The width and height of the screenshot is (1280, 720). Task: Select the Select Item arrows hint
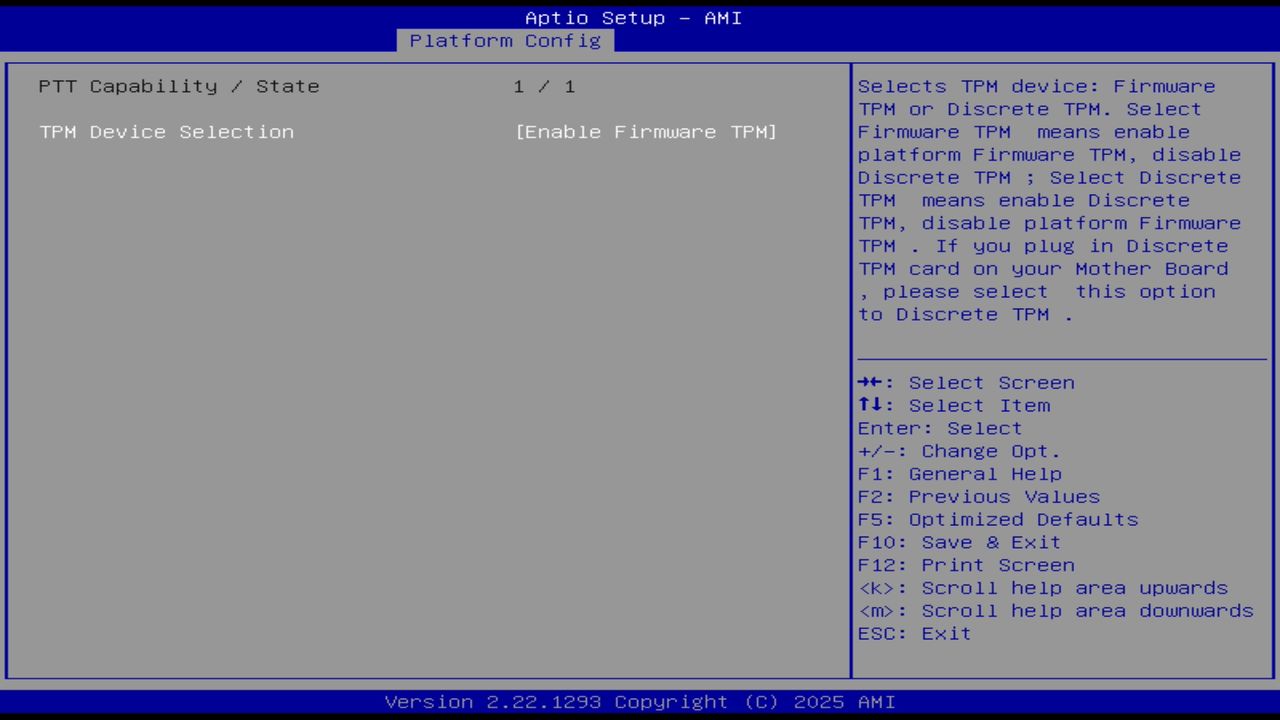pos(953,405)
